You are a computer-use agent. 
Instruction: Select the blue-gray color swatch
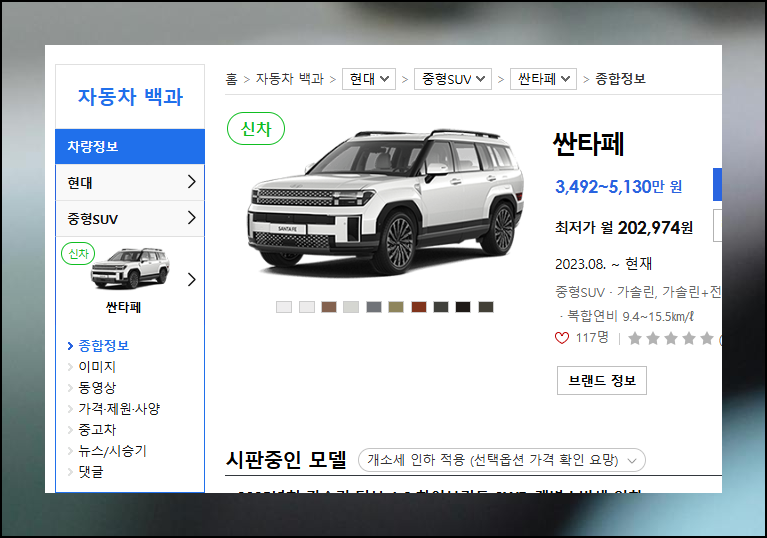(x=374, y=307)
